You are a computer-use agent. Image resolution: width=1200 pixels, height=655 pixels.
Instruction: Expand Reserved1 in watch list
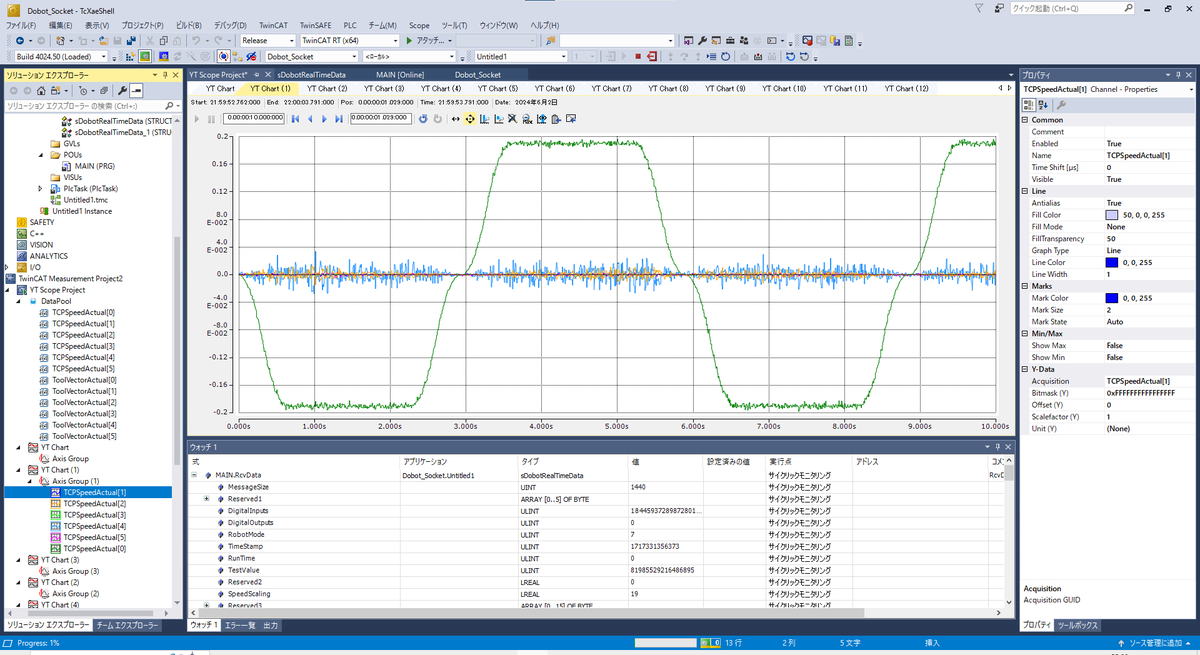tap(206, 499)
